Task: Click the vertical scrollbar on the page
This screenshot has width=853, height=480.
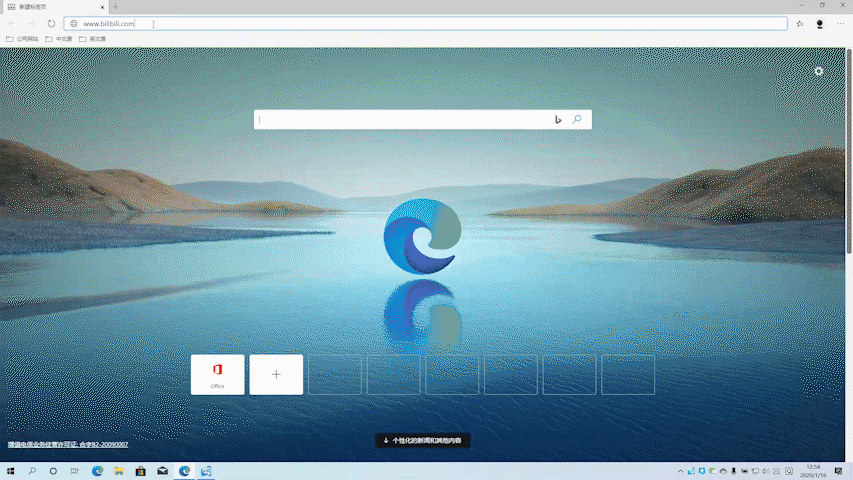Action: tap(849, 151)
